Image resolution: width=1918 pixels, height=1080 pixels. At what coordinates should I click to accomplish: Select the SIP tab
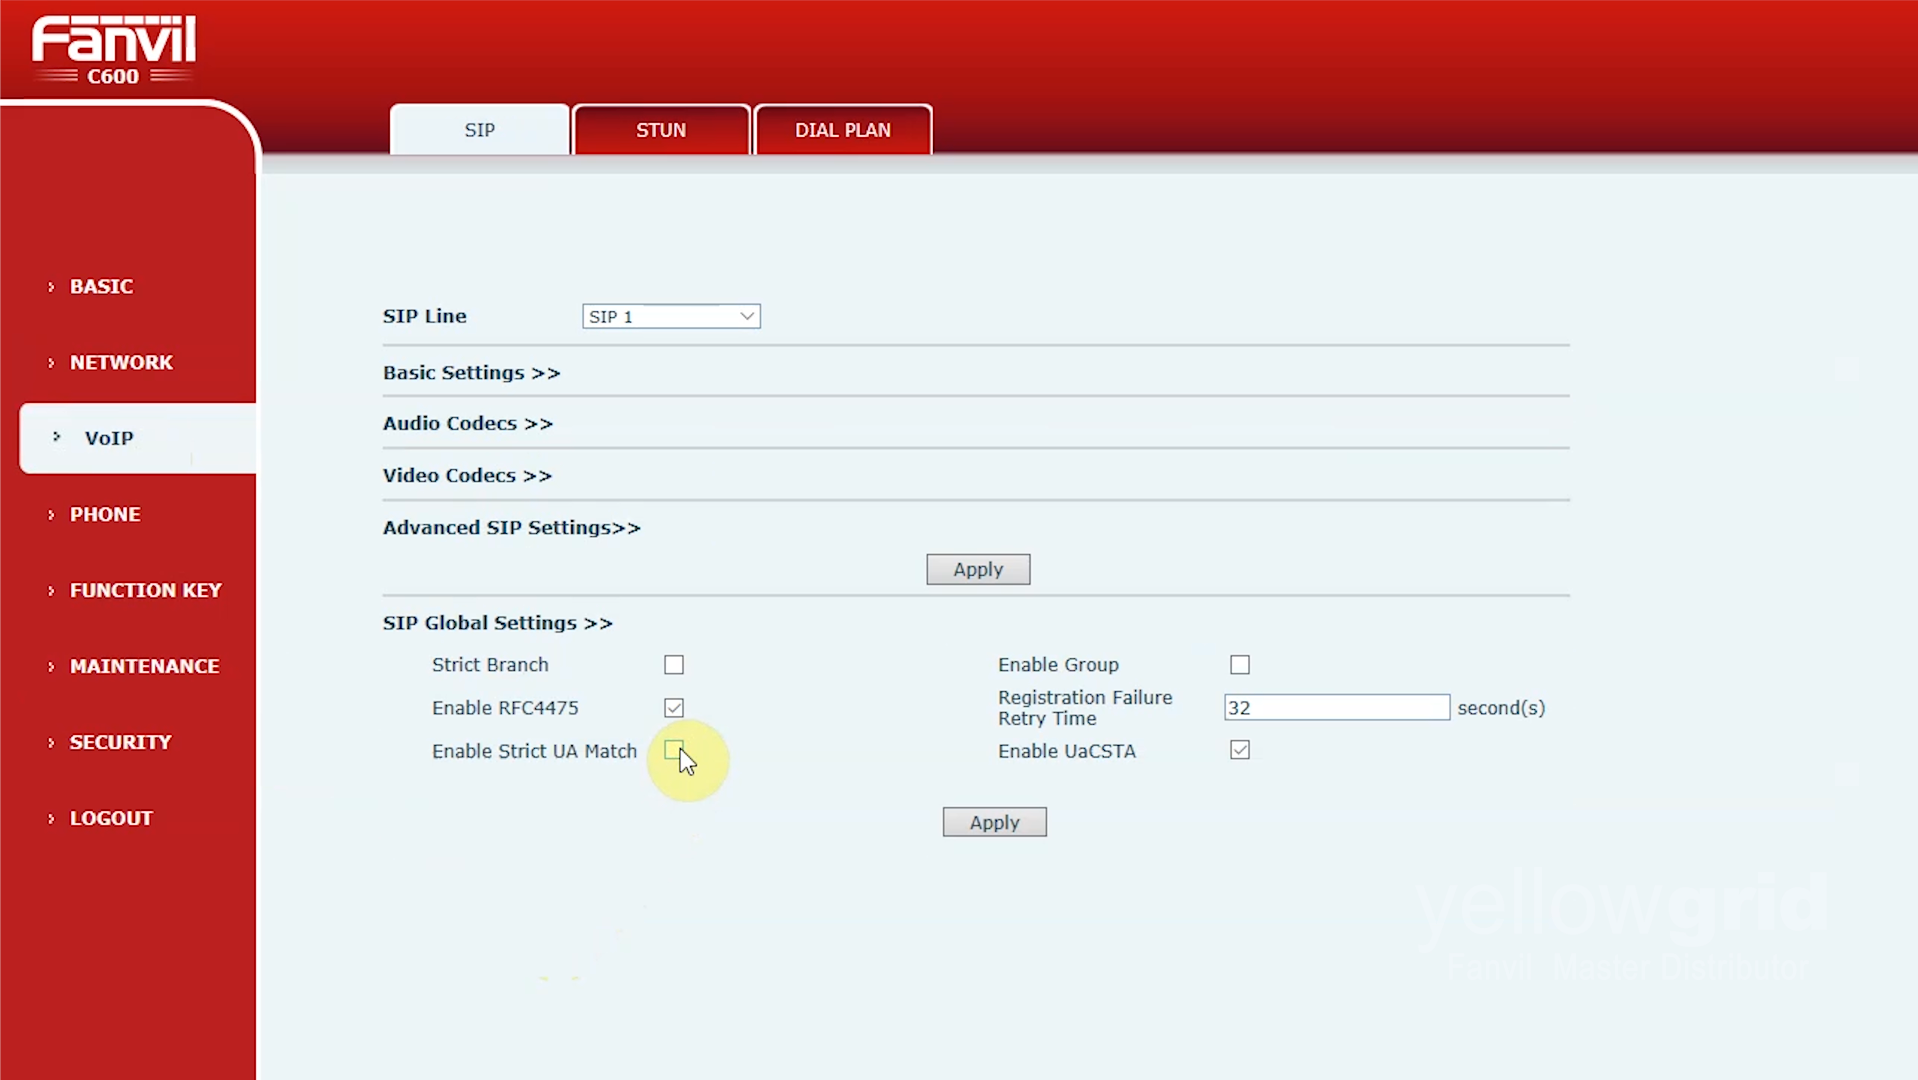click(479, 130)
